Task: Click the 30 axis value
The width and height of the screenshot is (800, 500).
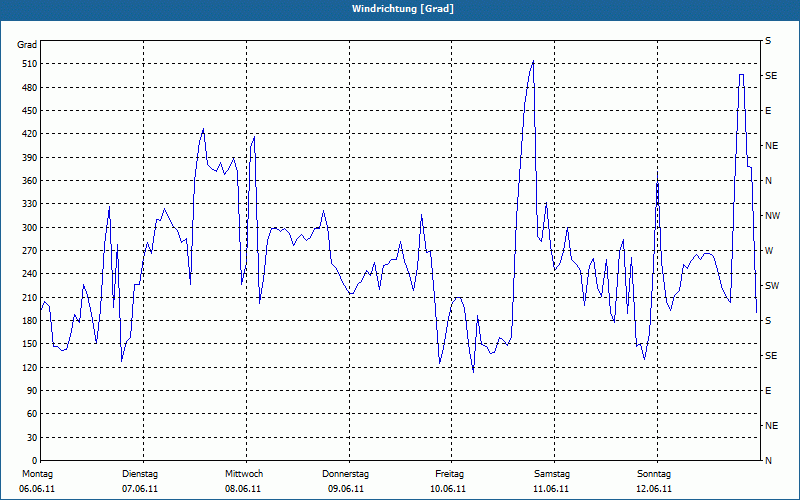Action: [32, 438]
